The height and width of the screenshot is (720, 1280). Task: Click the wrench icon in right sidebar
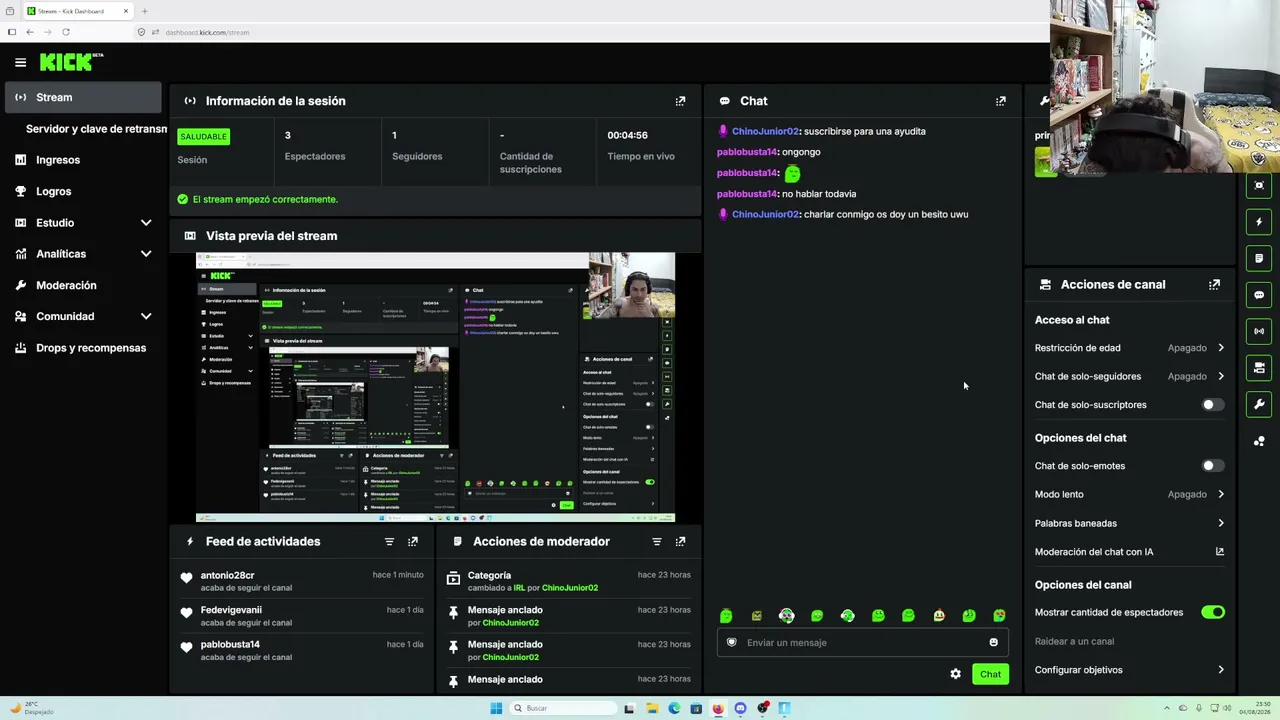[1259, 404]
